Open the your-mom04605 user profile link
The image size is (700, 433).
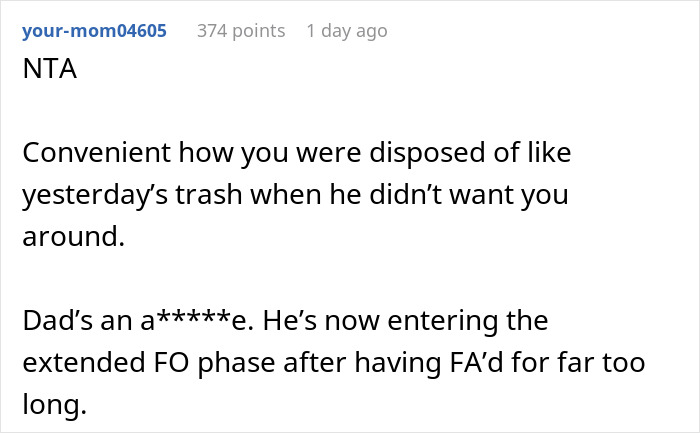(94, 31)
